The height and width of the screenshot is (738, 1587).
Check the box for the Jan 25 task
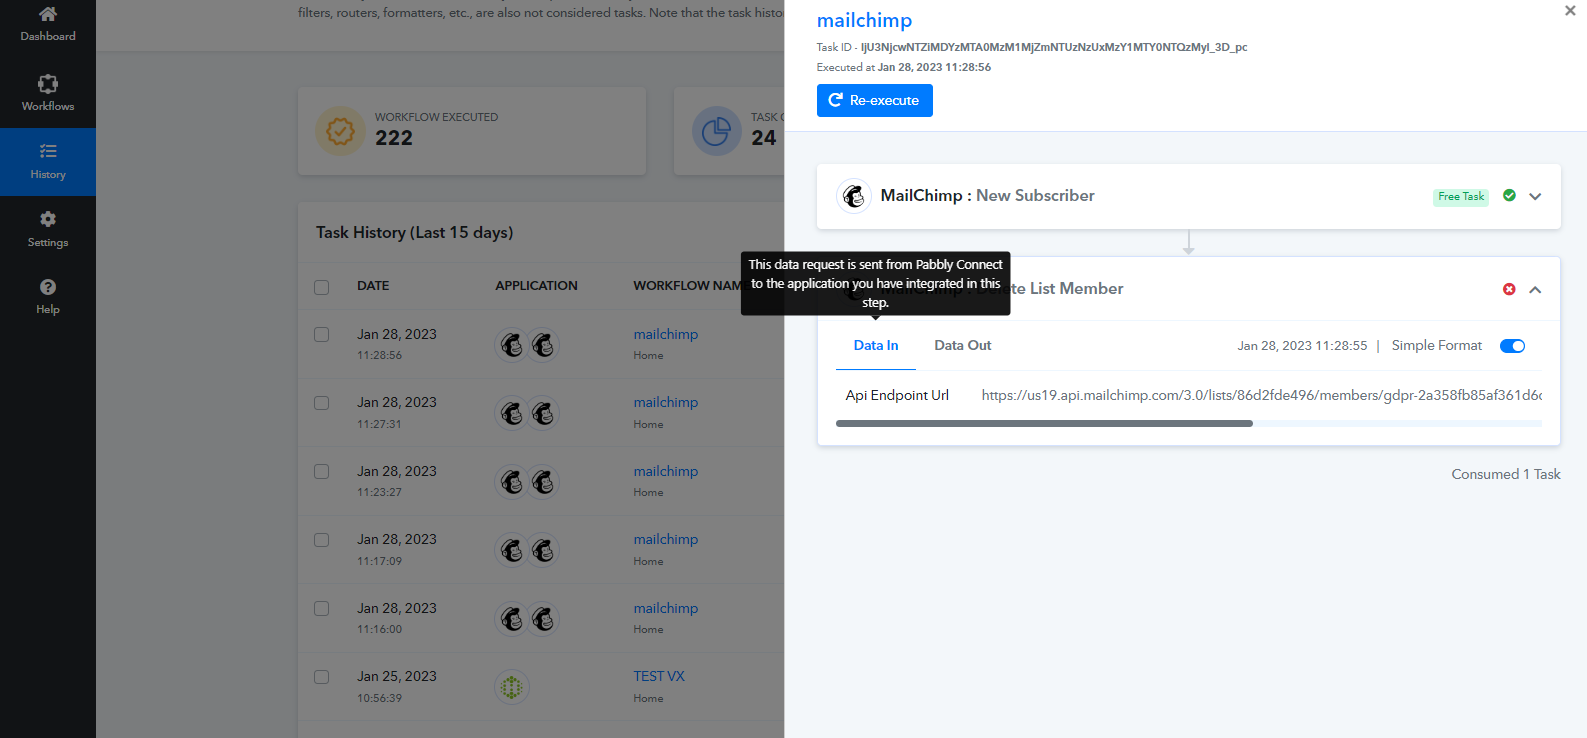click(x=321, y=677)
